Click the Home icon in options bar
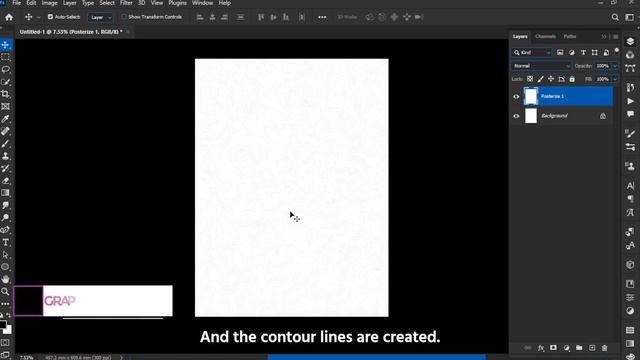The image size is (640, 360). click(x=9, y=17)
